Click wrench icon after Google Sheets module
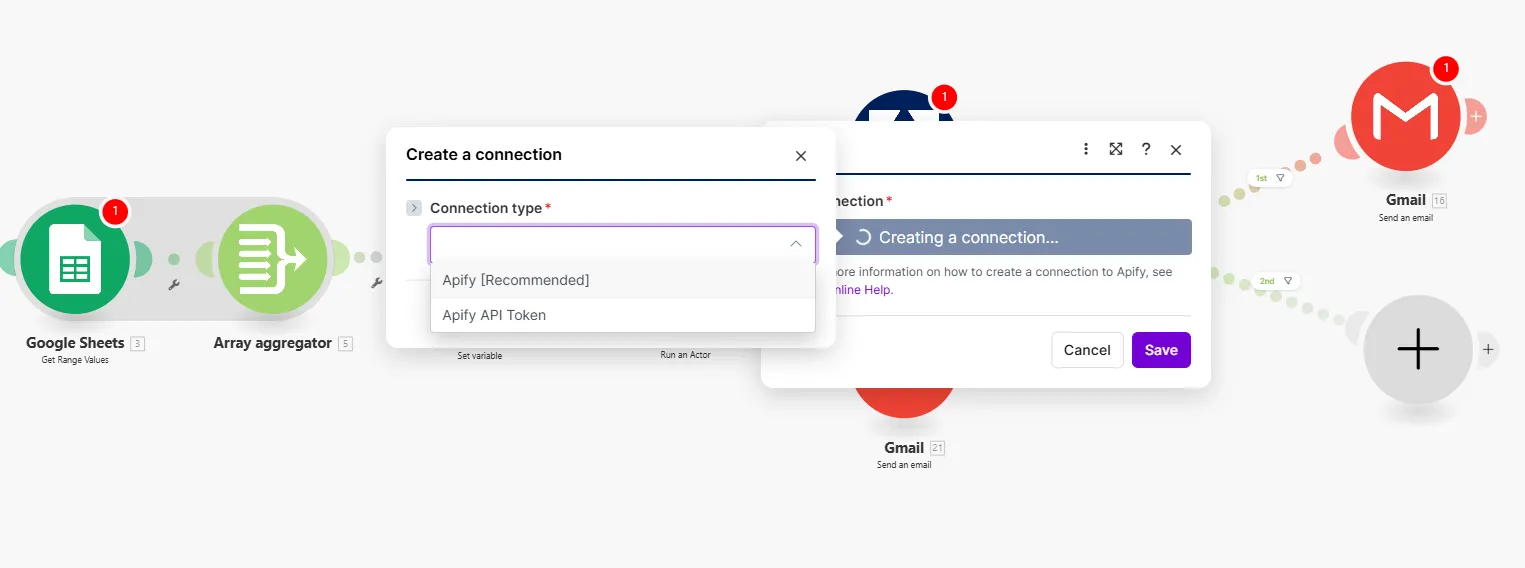 tap(174, 284)
